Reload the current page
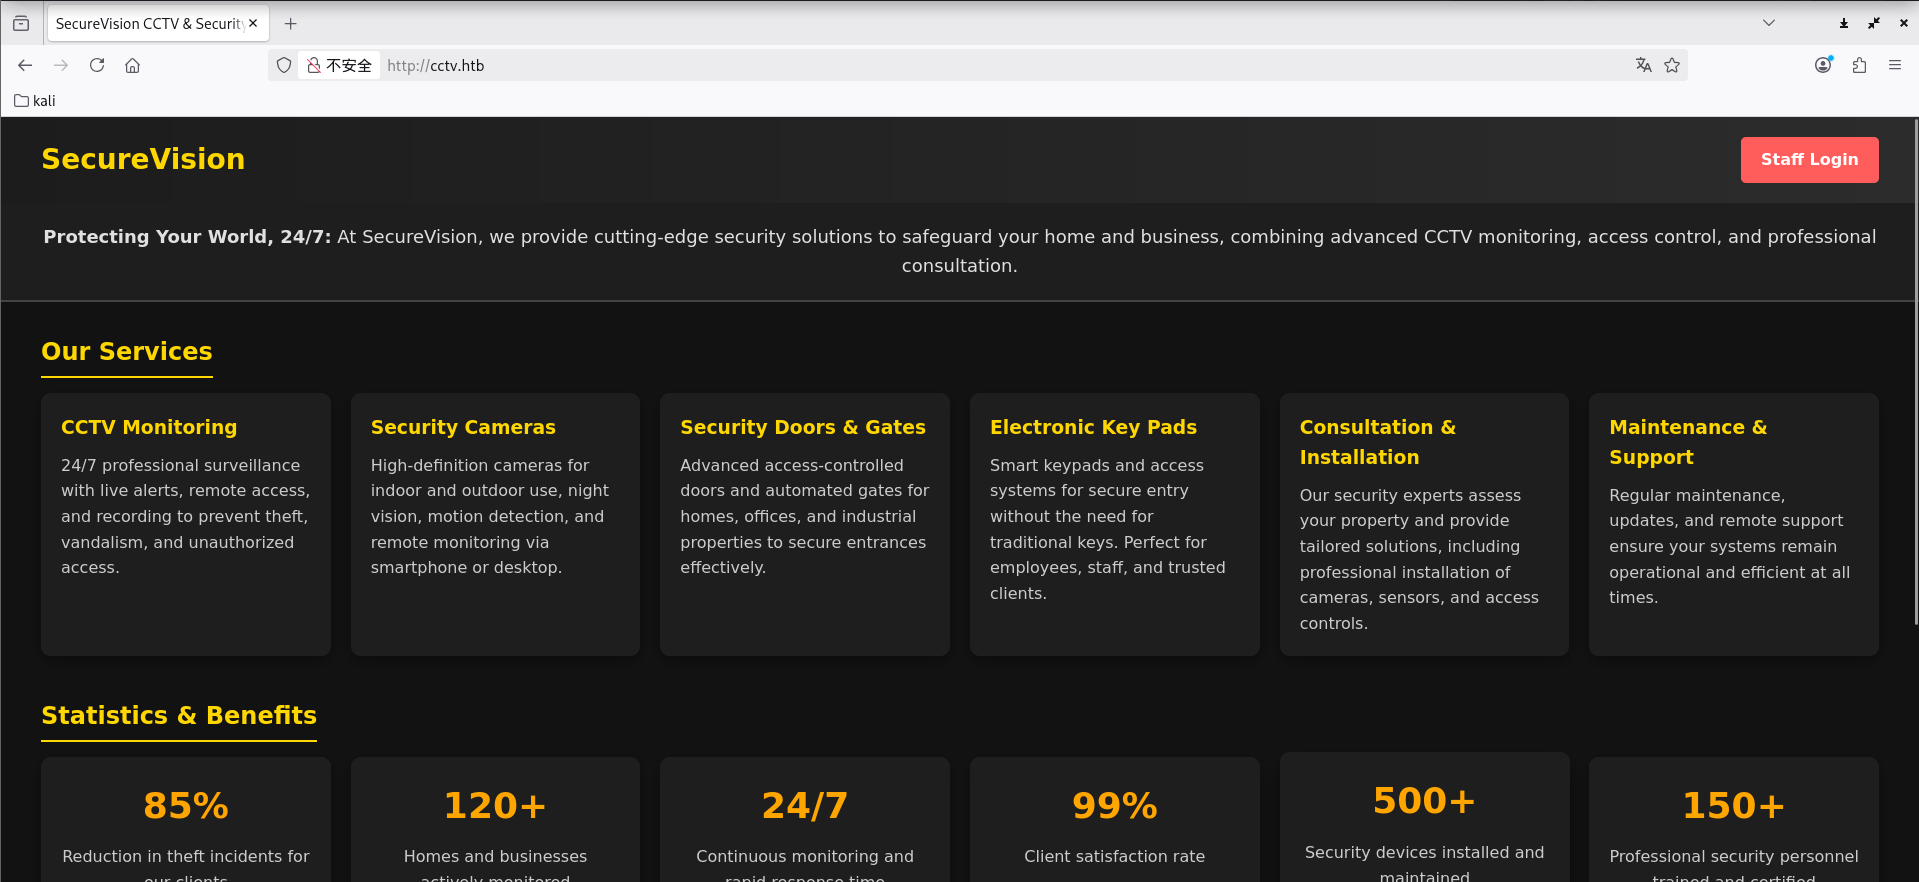The height and width of the screenshot is (882, 1919). click(97, 65)
